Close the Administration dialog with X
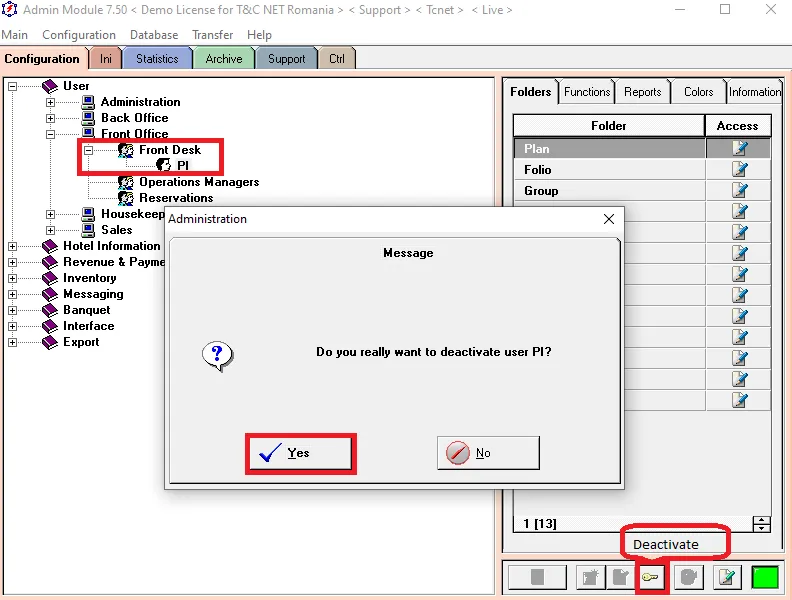 pyautogui.click(x=609, y=219)
